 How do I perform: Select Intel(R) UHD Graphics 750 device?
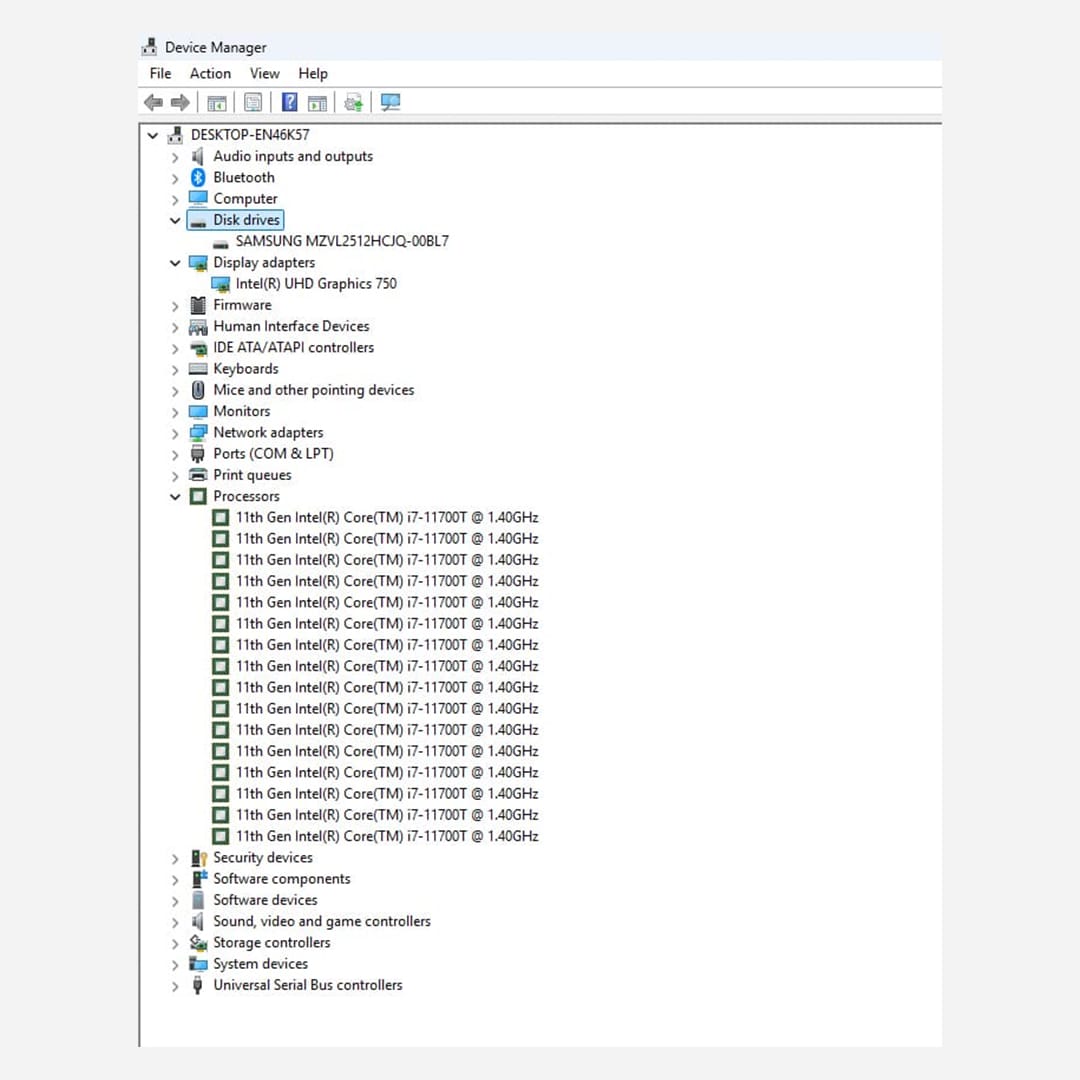pyautogui.click(x=316, y=284)
